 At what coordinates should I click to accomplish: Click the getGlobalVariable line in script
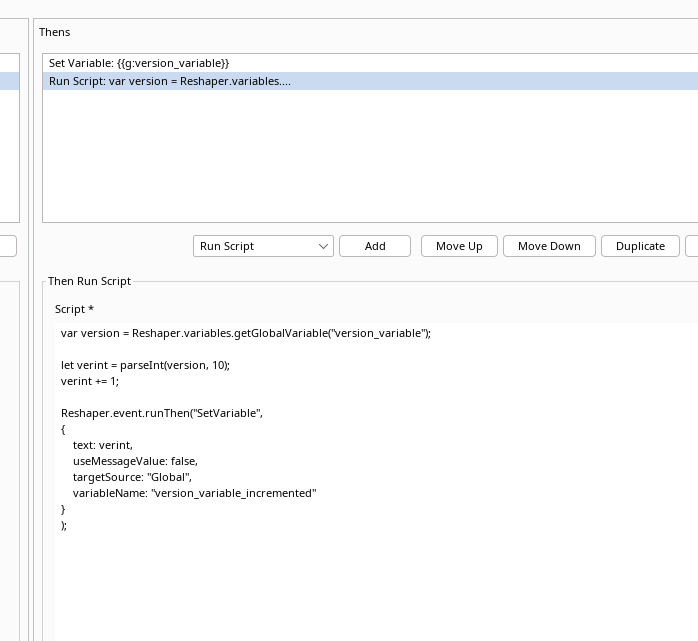(246, 333)
